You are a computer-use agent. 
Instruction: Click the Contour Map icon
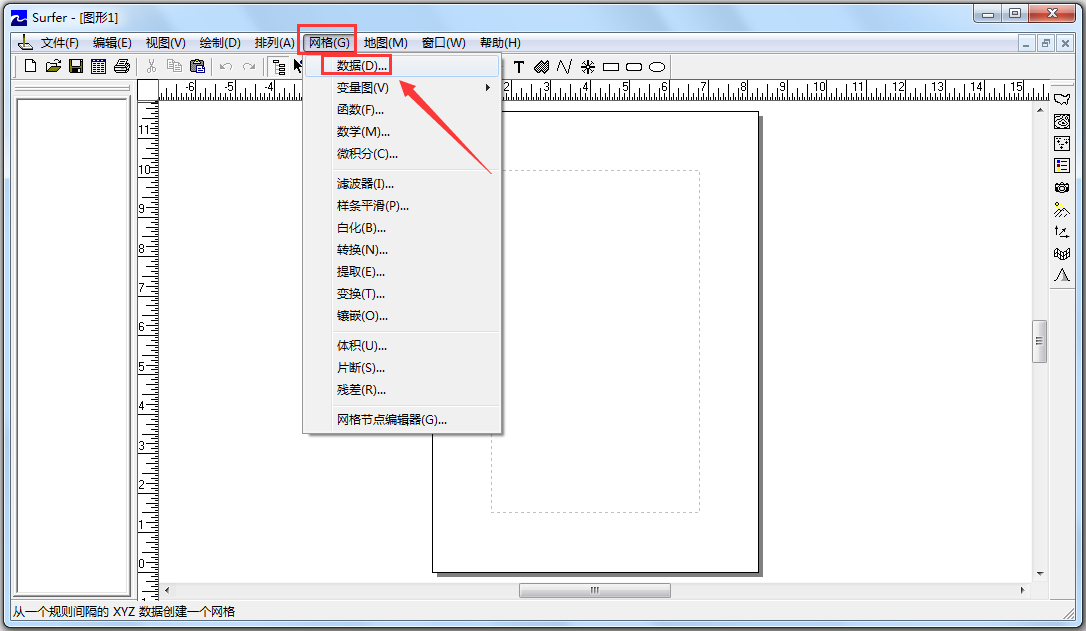[1062, 122]
